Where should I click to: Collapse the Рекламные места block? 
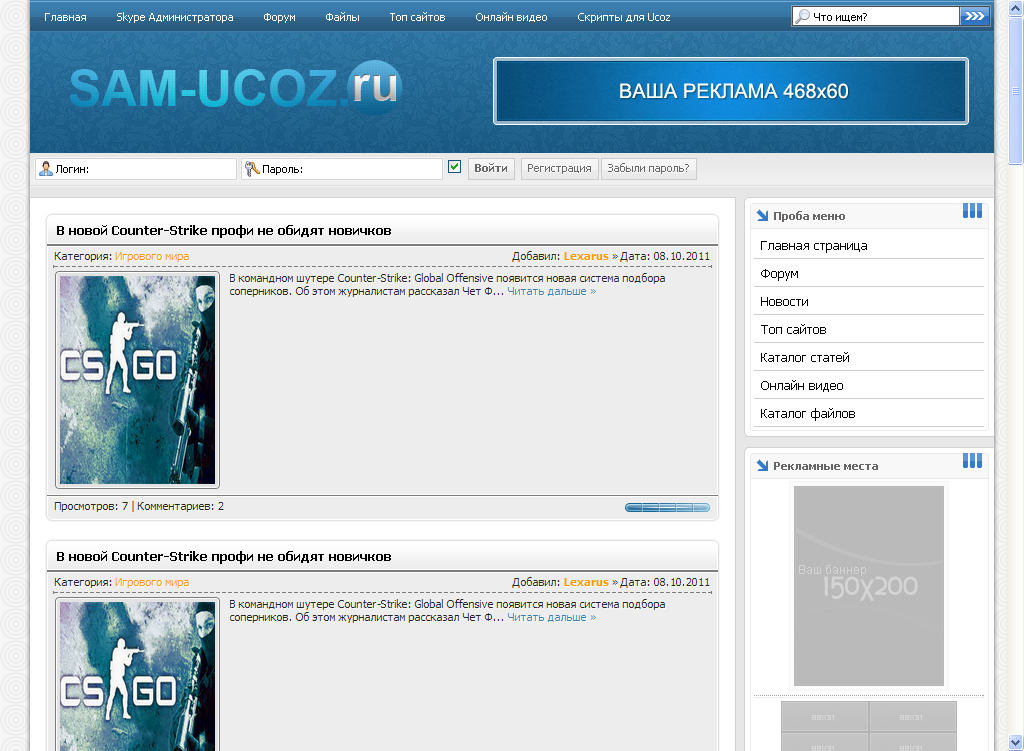coord(972,461)
